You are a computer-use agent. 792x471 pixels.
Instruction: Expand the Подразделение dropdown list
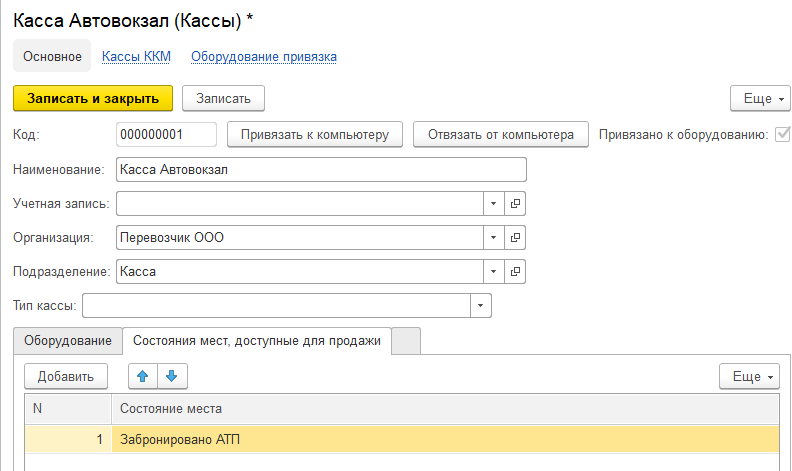[494, 271]
